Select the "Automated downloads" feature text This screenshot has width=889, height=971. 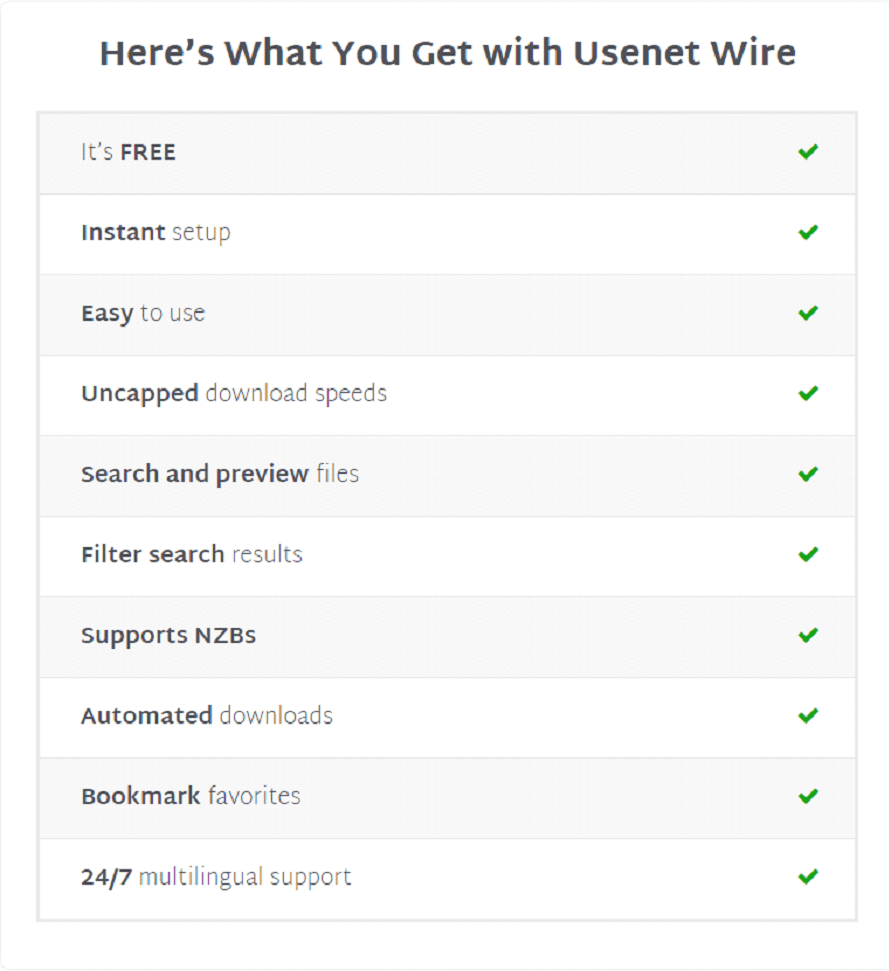[206, 716]
